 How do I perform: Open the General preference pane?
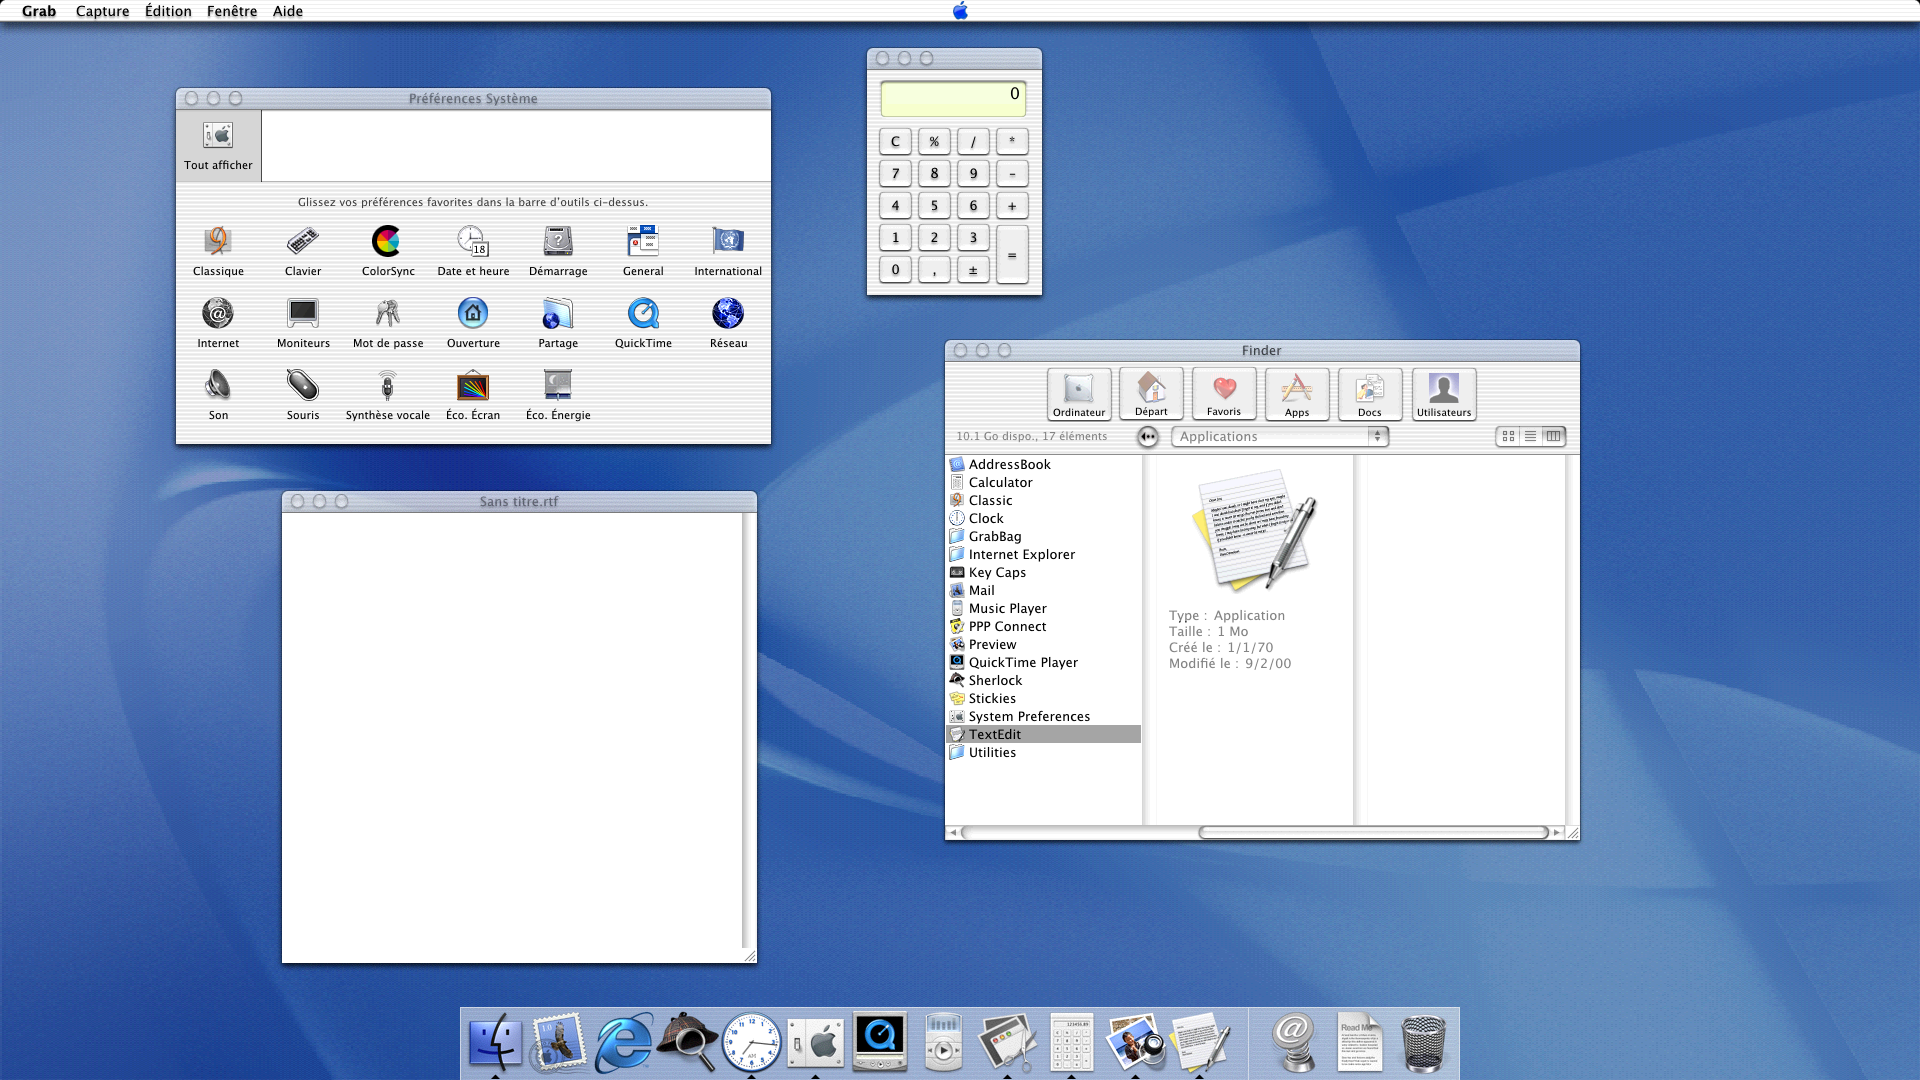pyautogui.click(x=643, y=250)
